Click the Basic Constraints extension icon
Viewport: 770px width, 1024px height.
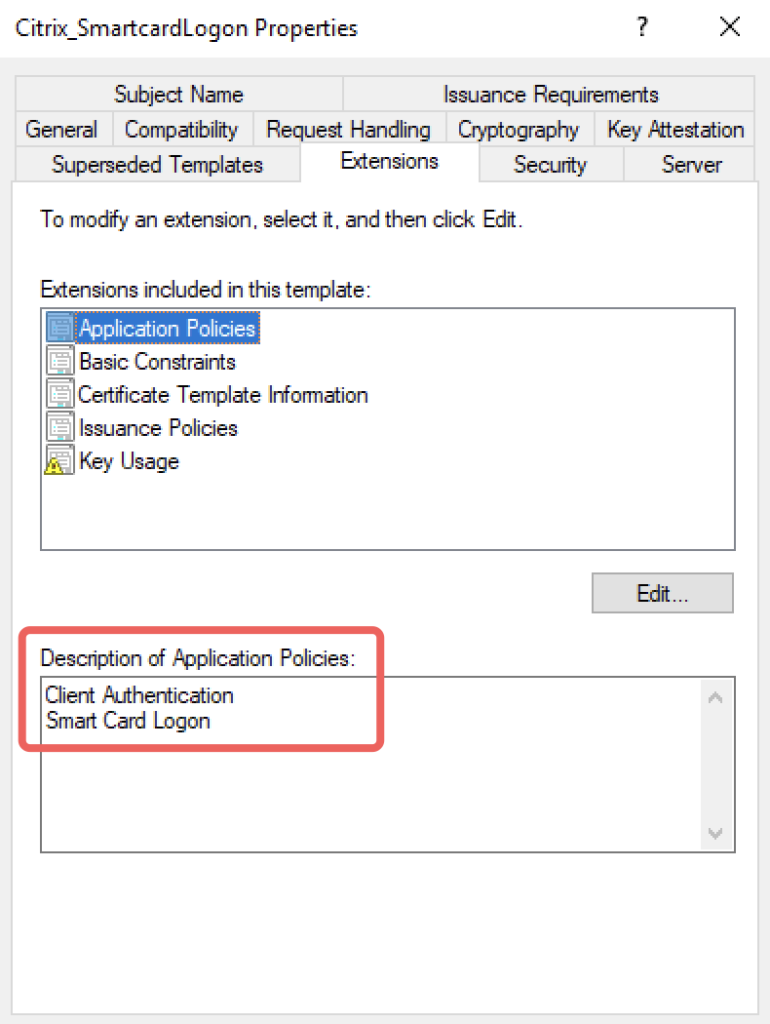pos(60,361)
